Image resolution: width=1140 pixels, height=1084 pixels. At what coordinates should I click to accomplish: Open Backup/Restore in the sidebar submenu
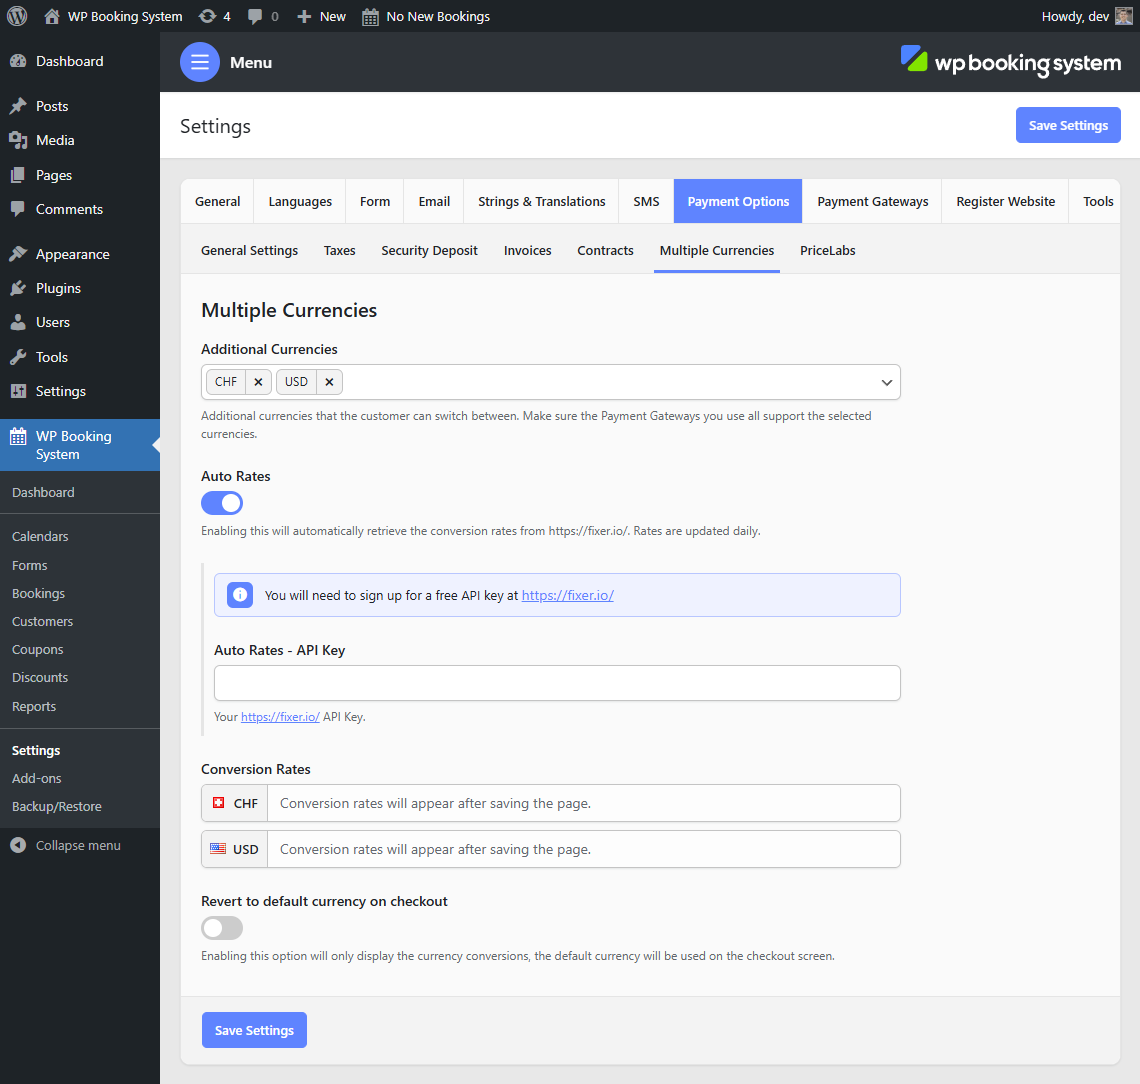(57, 806)
